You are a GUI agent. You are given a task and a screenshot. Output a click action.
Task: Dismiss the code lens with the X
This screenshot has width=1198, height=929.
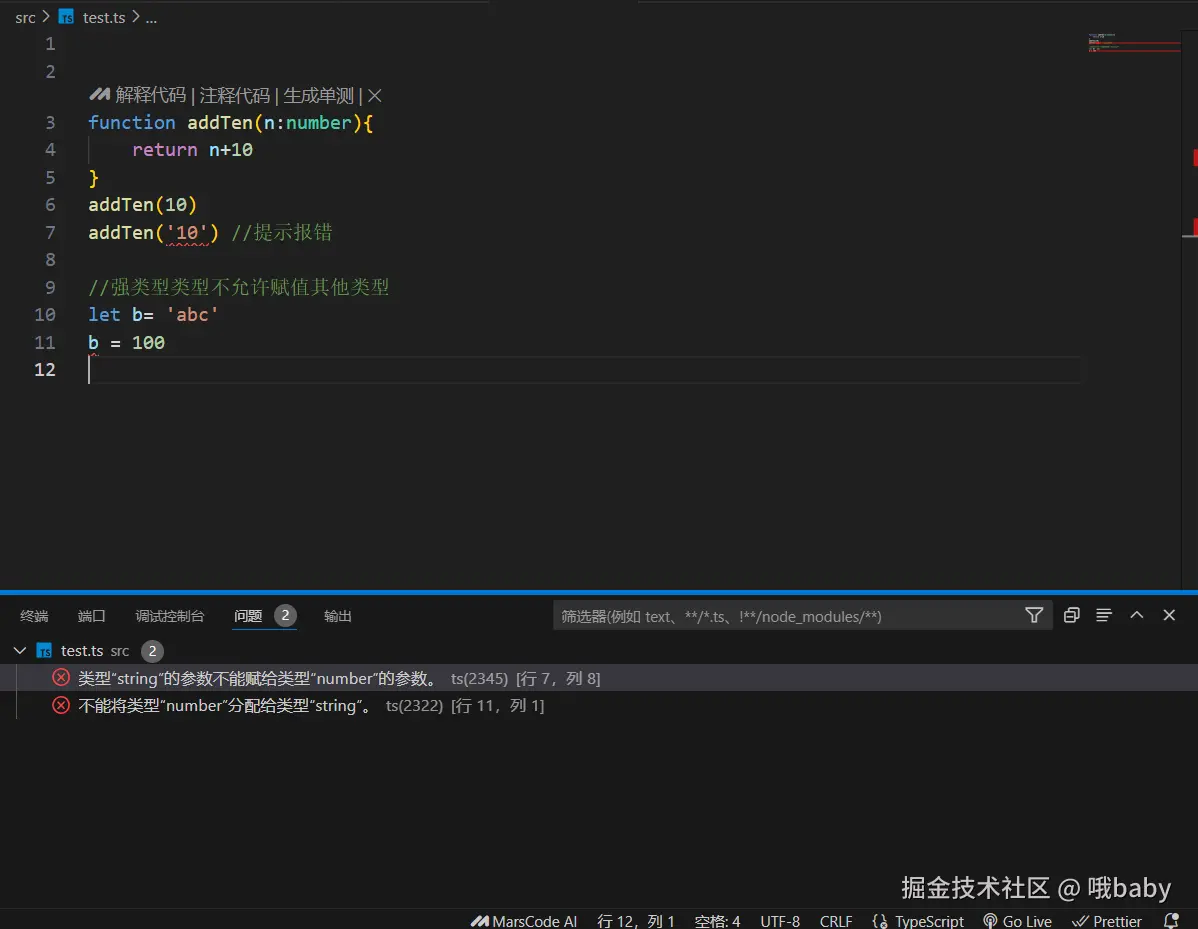click(374, 95)
